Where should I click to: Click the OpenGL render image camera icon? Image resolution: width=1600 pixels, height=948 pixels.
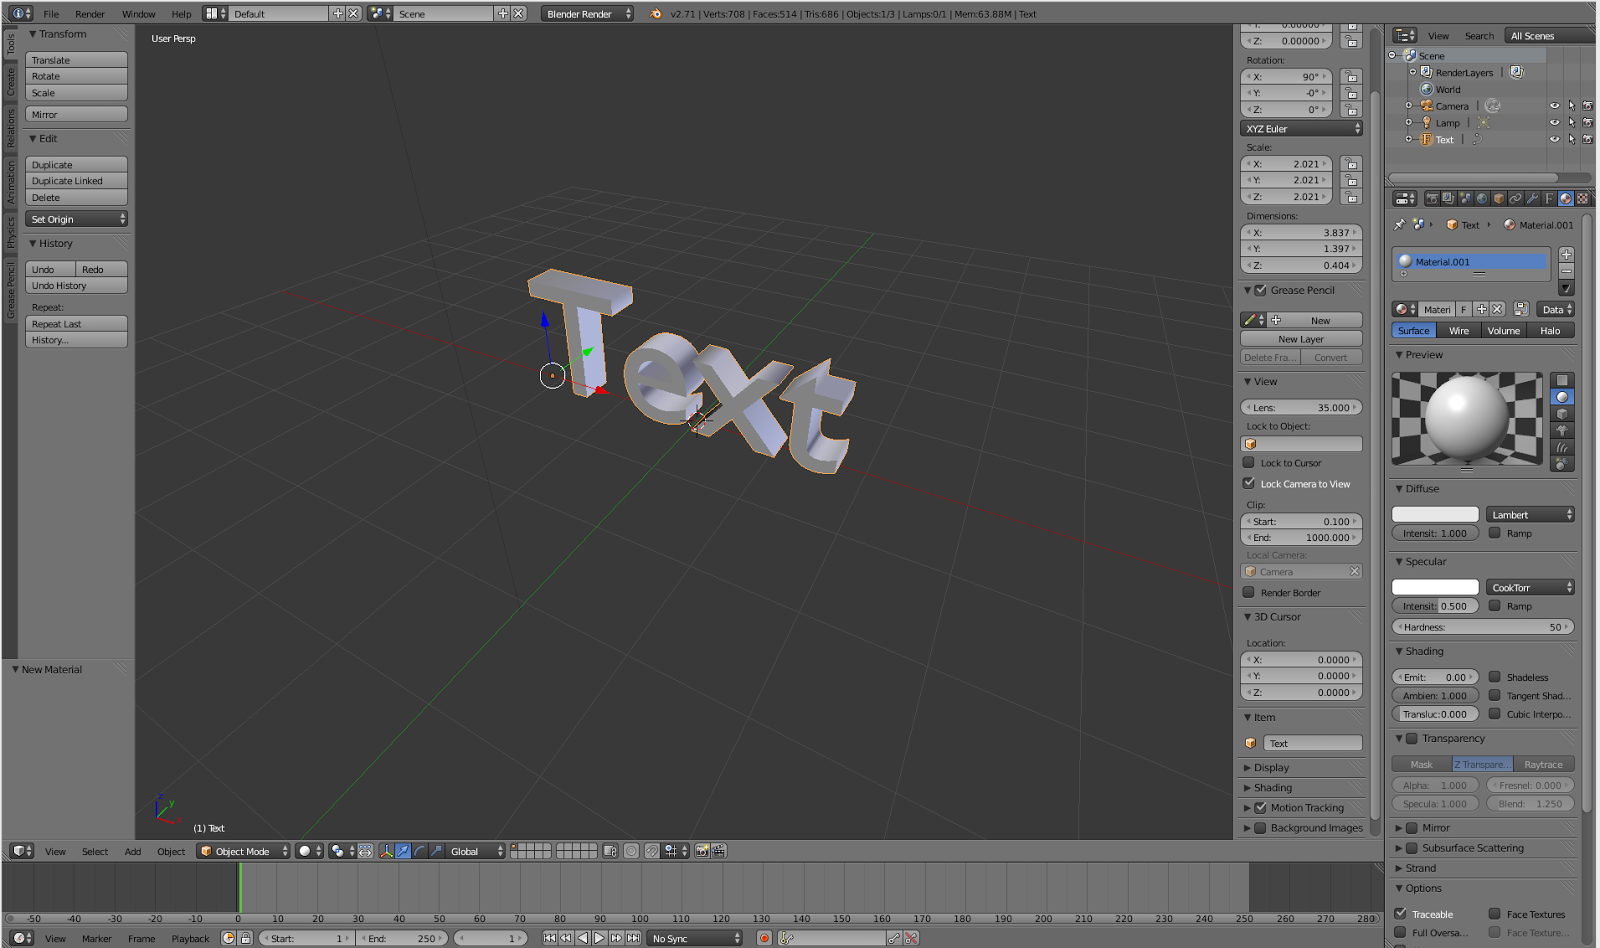702,851
